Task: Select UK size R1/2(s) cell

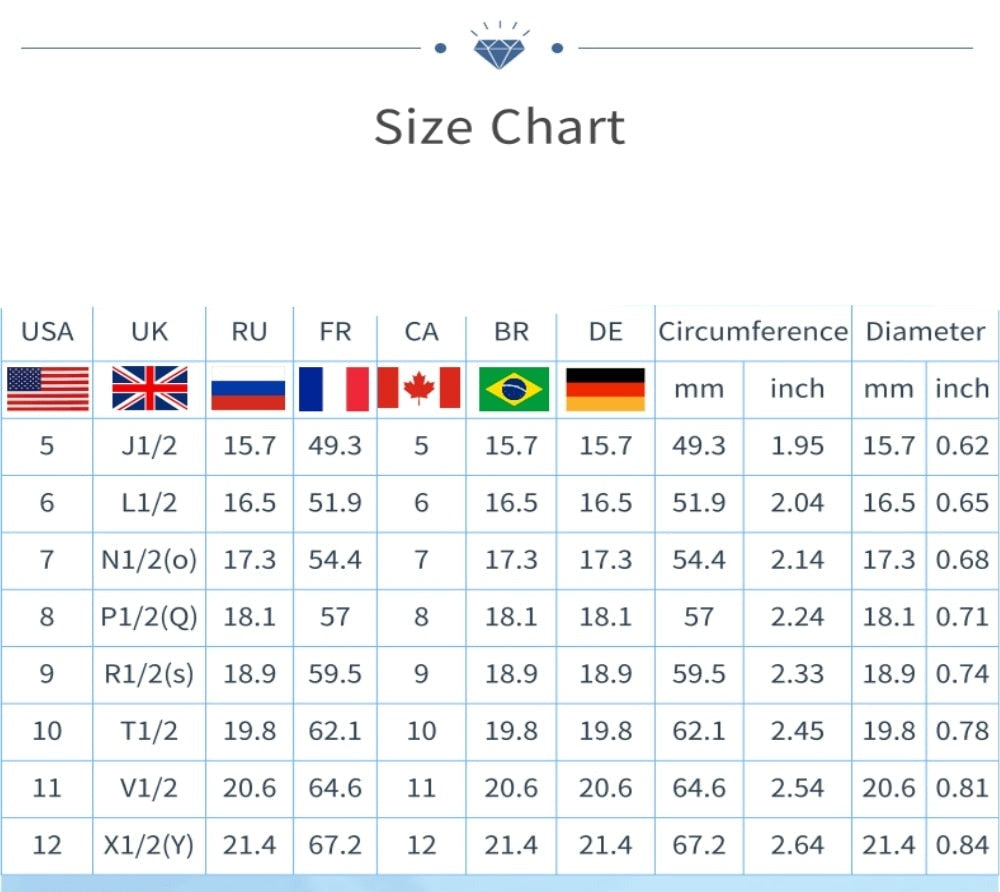Action: pyautogui.click(x=149, y=674)
